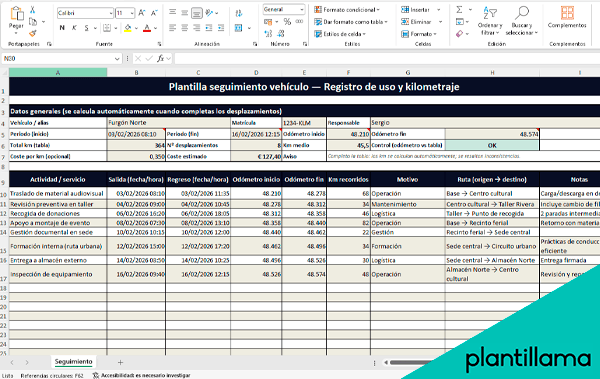Open the Portapapeles dialog launcher

[49, 44]
